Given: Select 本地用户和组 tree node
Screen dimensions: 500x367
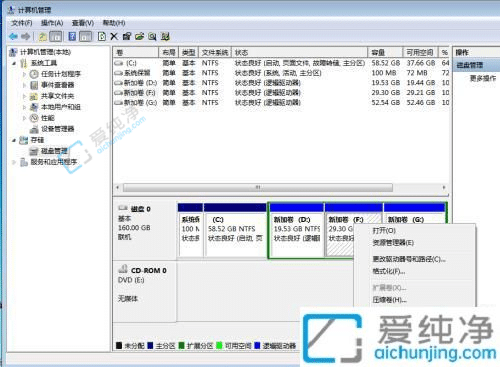Looking at the screenshot, I should point(61,107).
